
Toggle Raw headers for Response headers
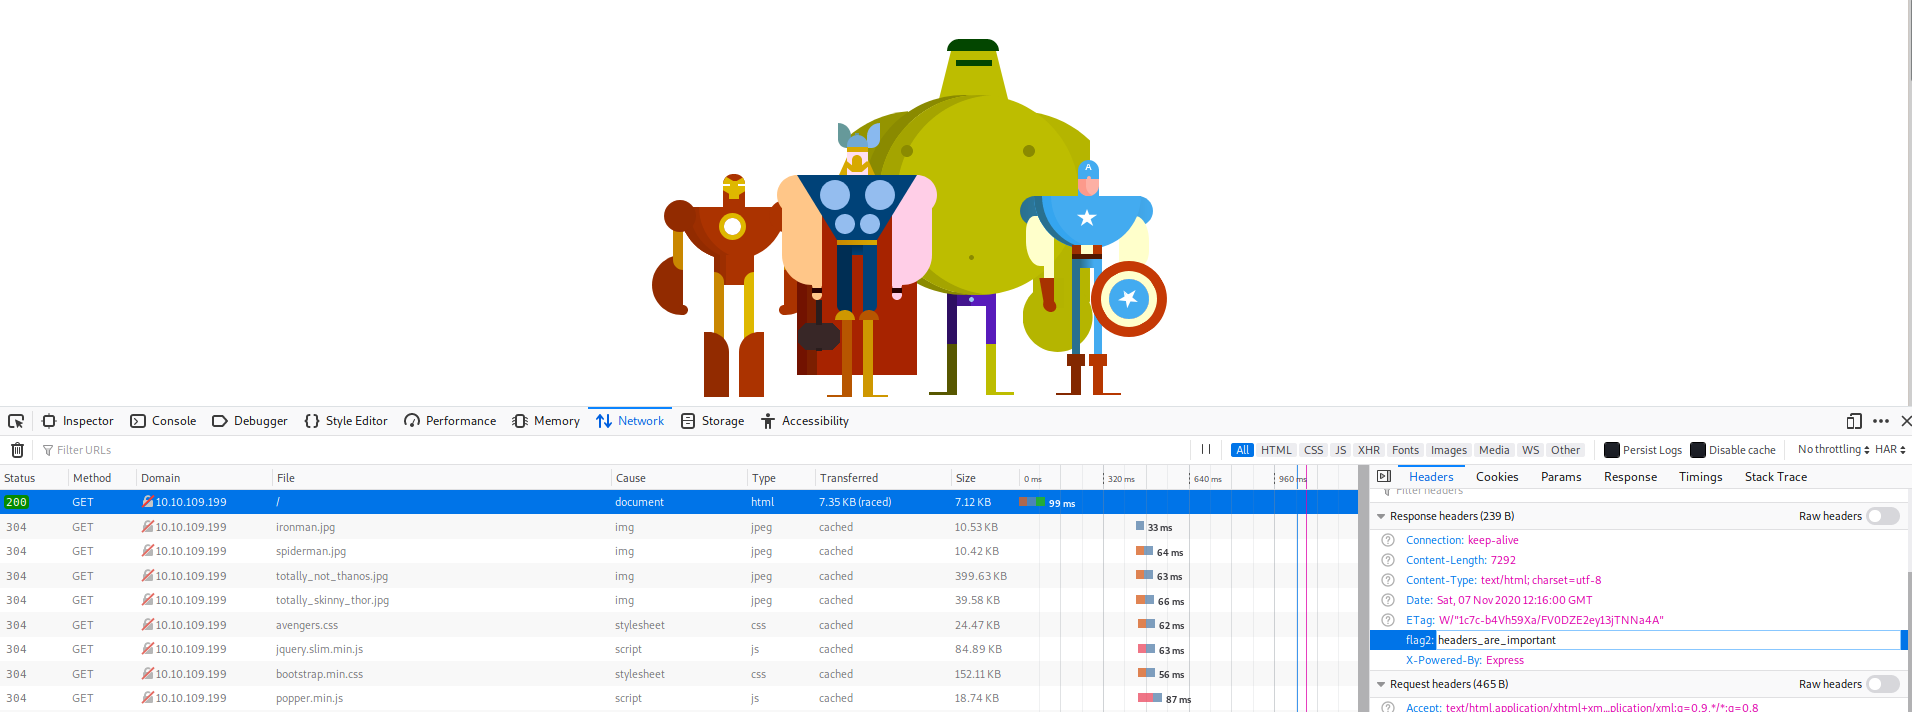[1882, 516]
